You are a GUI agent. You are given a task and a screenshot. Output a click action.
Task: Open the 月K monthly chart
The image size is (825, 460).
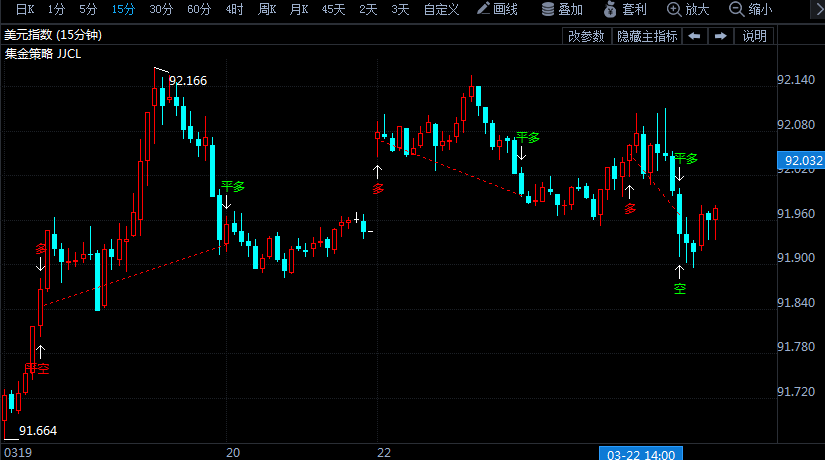pyautogui.click(x=299, y=9)
